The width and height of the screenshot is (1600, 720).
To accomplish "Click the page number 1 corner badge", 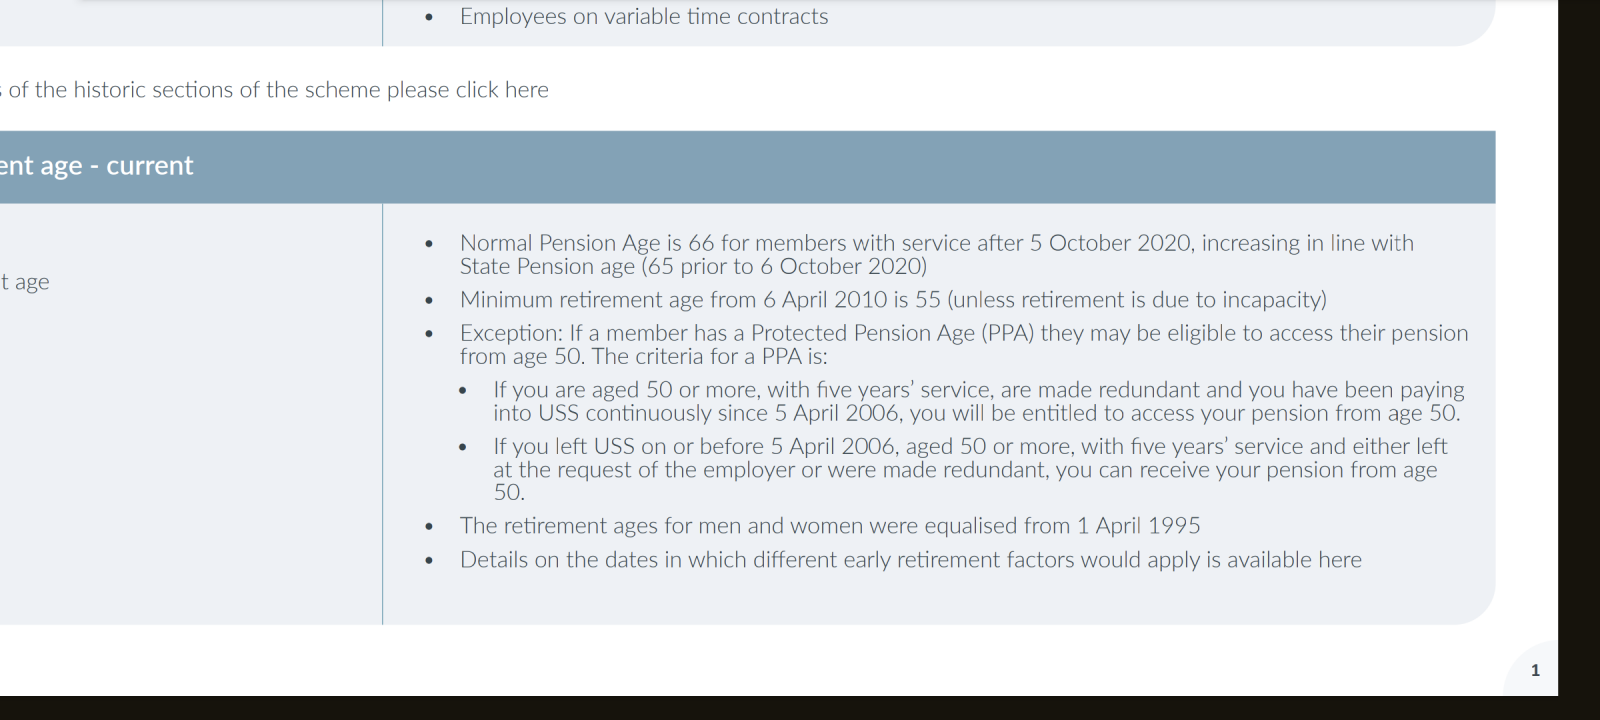I will (1535, 670).
